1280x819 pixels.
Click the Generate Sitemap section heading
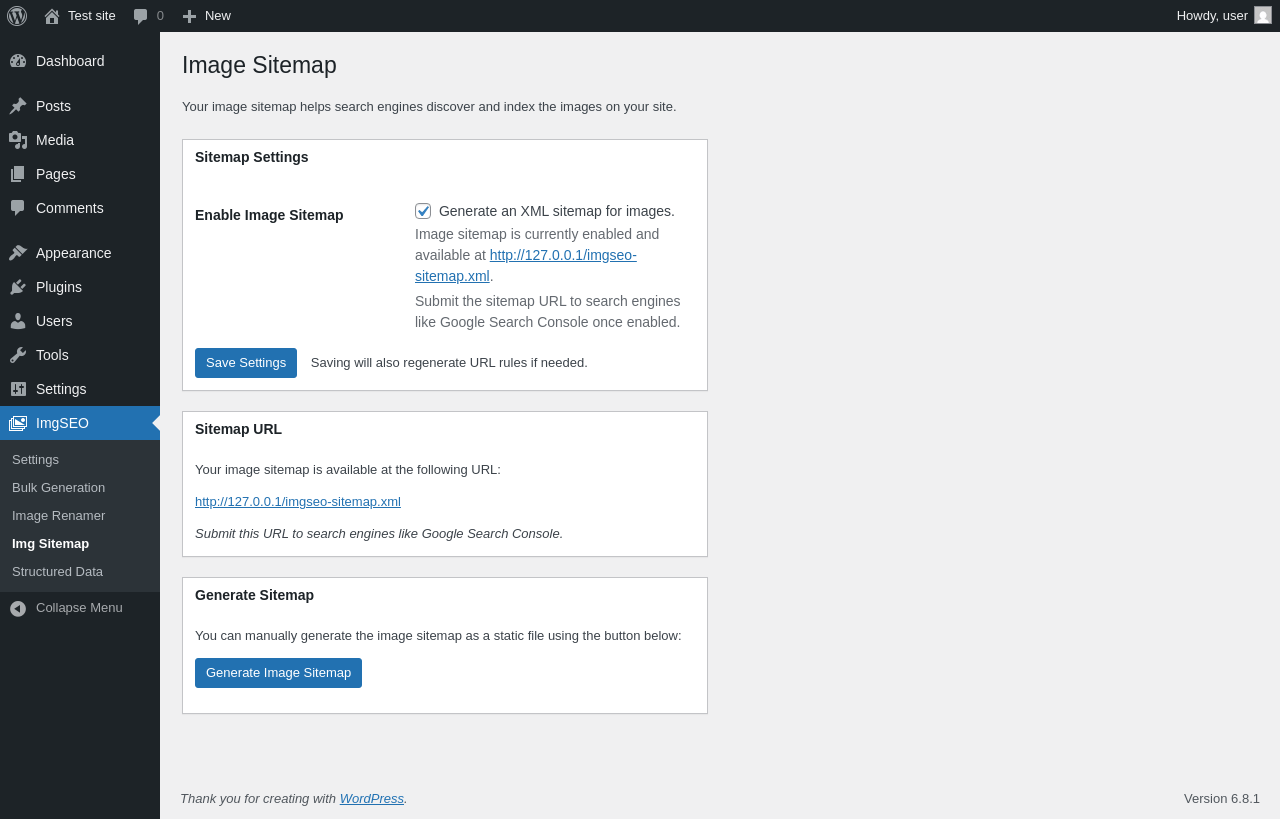click(x=254, y=595)
